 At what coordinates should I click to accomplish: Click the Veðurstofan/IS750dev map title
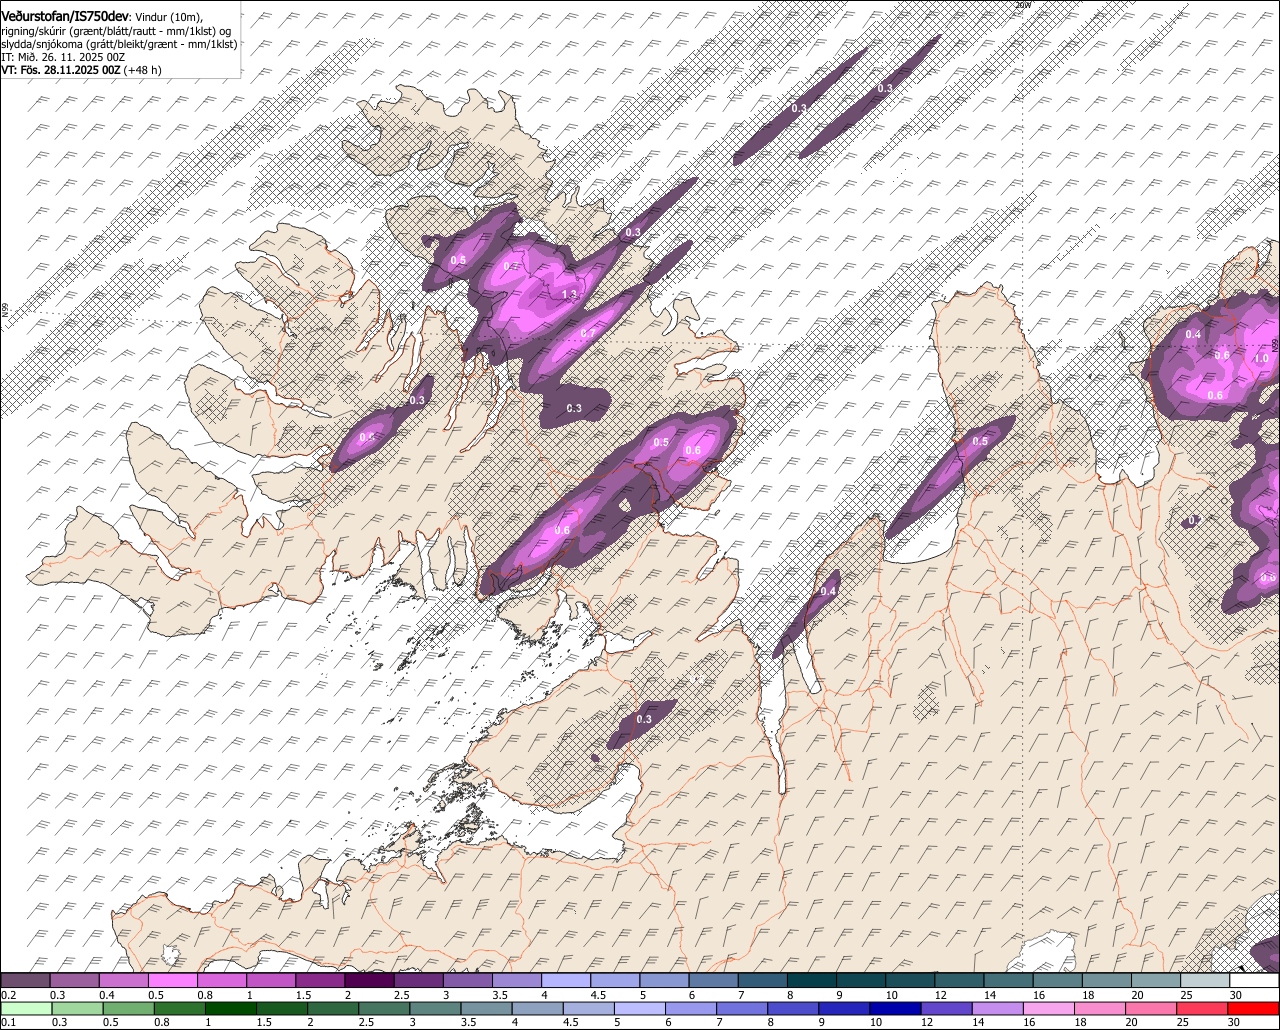[x=65, y=17]
